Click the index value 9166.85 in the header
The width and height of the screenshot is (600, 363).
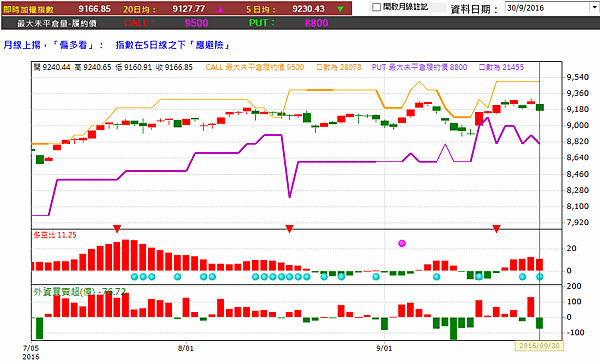pyautogui.click(x=95, y=9)
